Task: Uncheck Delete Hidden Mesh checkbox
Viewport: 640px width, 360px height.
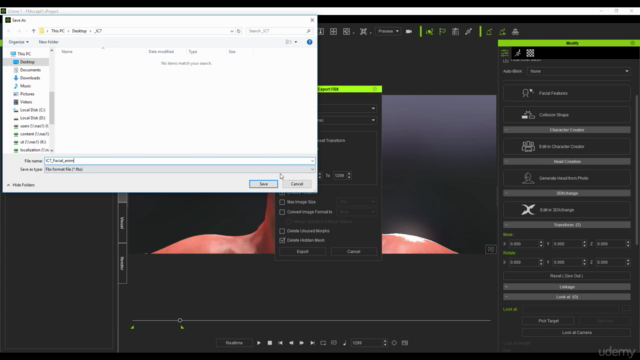Action: pos(282,240)
